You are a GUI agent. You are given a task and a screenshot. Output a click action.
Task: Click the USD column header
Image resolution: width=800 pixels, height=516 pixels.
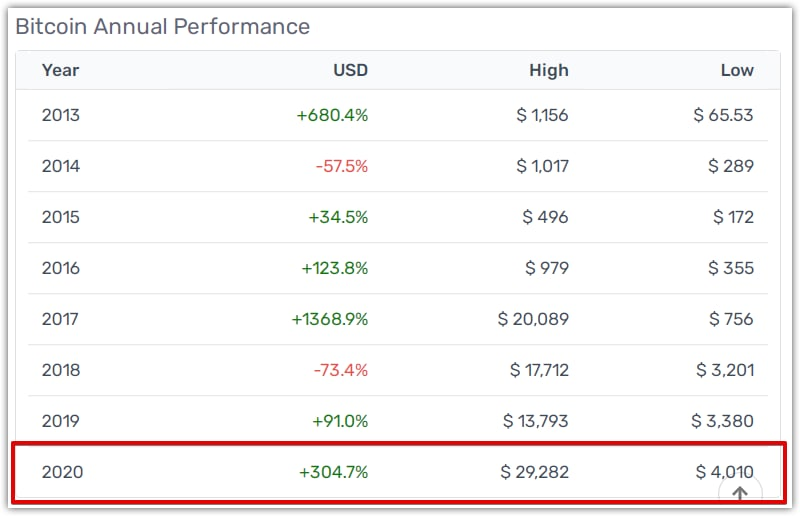pyautogui.click(x=351, y=70)
